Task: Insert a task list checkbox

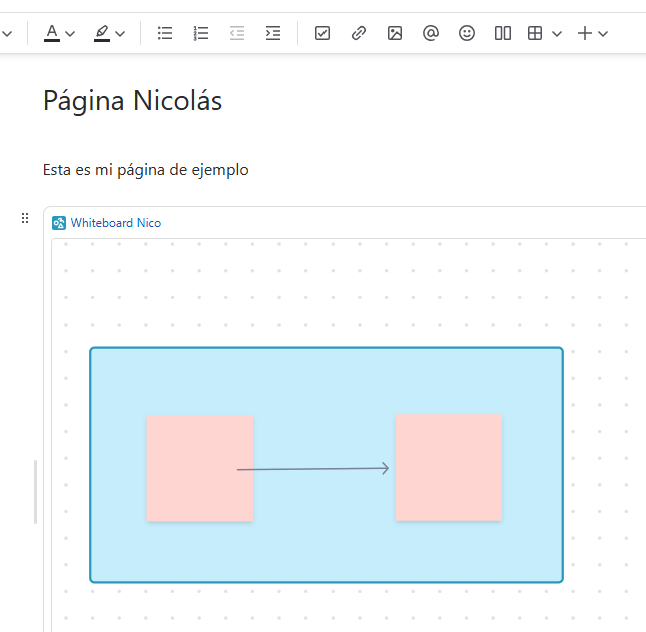Action: (322, 33)
